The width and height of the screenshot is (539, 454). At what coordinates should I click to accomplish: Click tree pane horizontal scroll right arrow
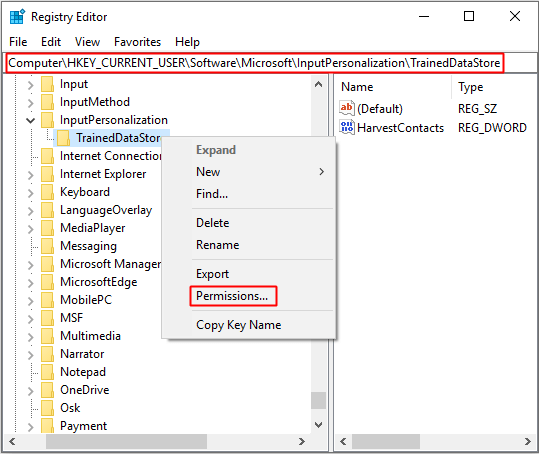pos(302,441)
